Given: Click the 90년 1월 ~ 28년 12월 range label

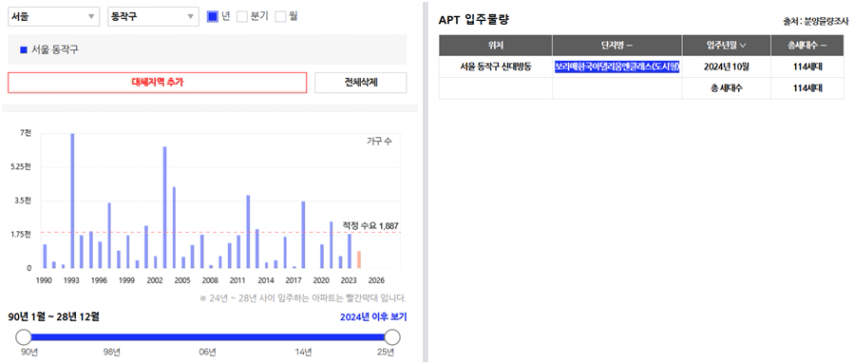Looking at the screenshot, I should [x=53, y=317].
